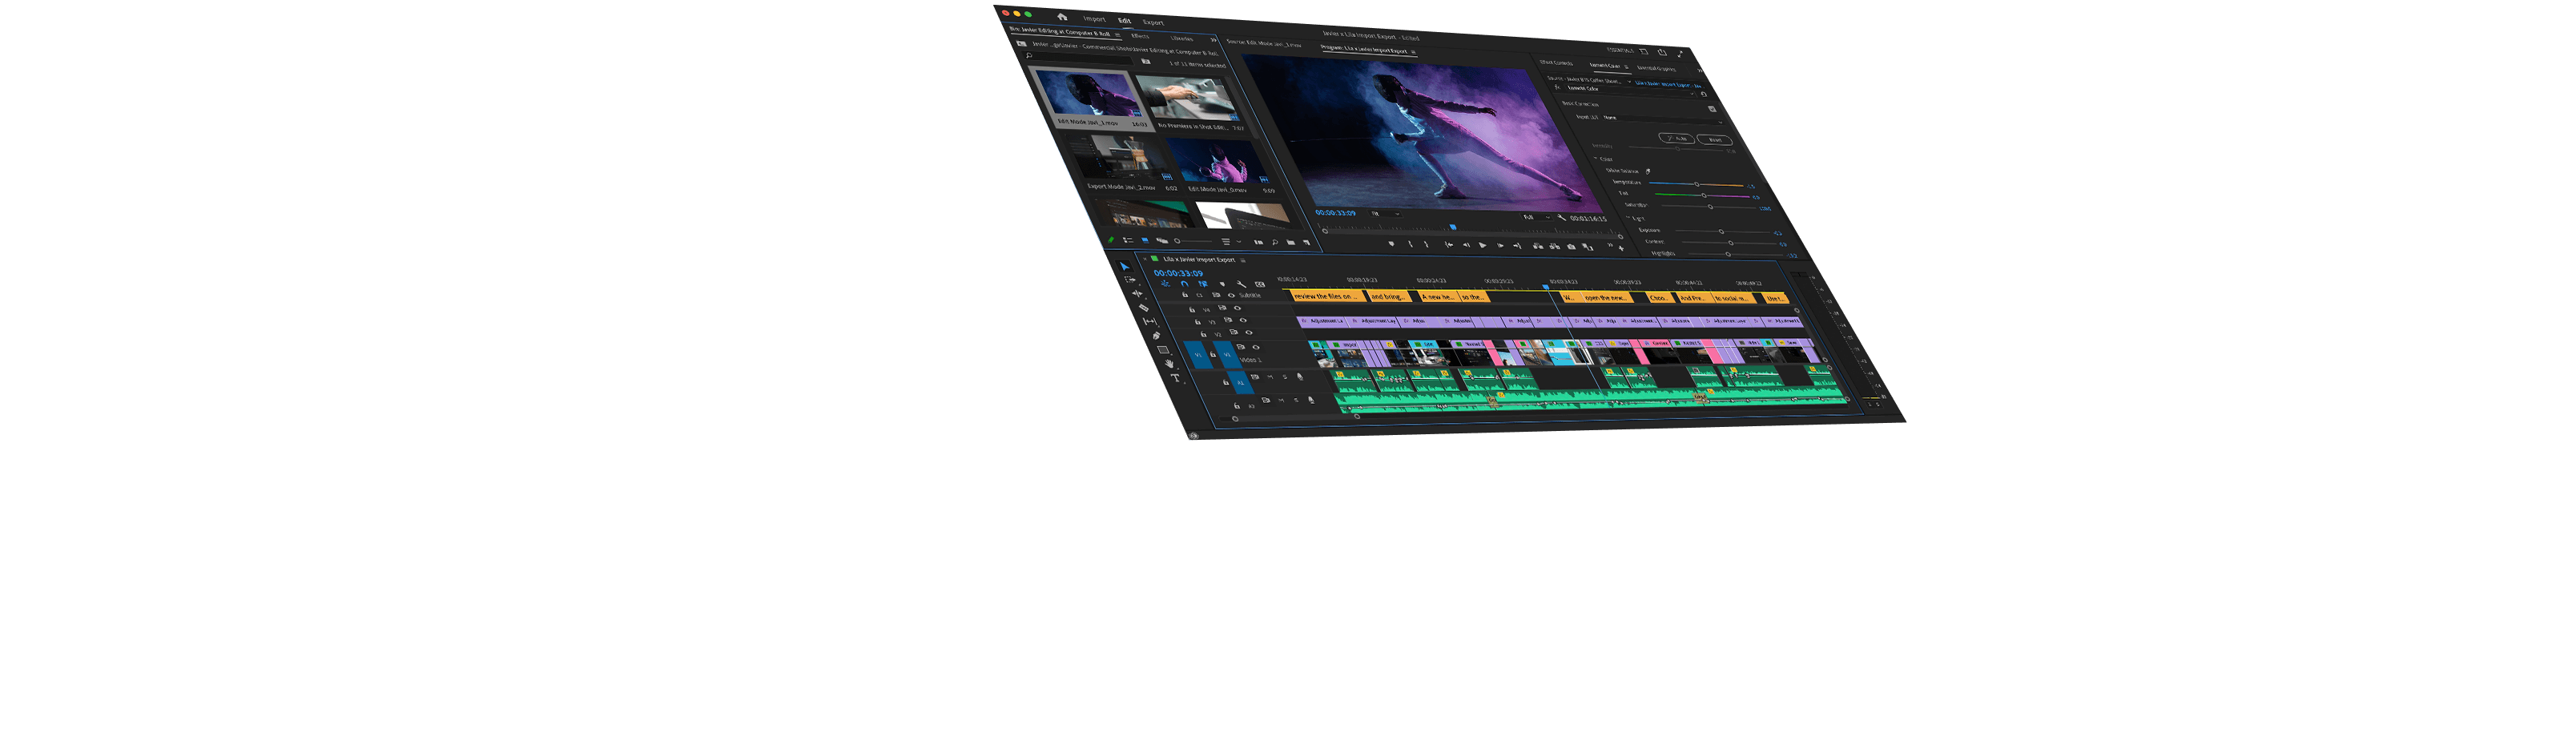Click the Auto button in Lumetri Color
The image size is (2576, 733).
click(1676, 138)
